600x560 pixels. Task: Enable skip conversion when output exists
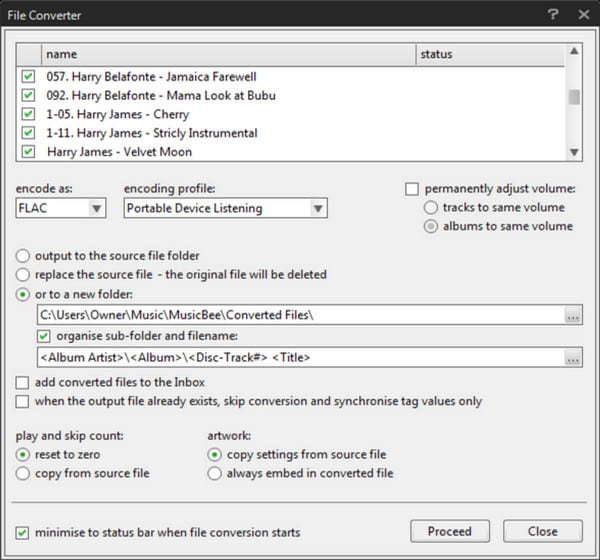(22, 402)
